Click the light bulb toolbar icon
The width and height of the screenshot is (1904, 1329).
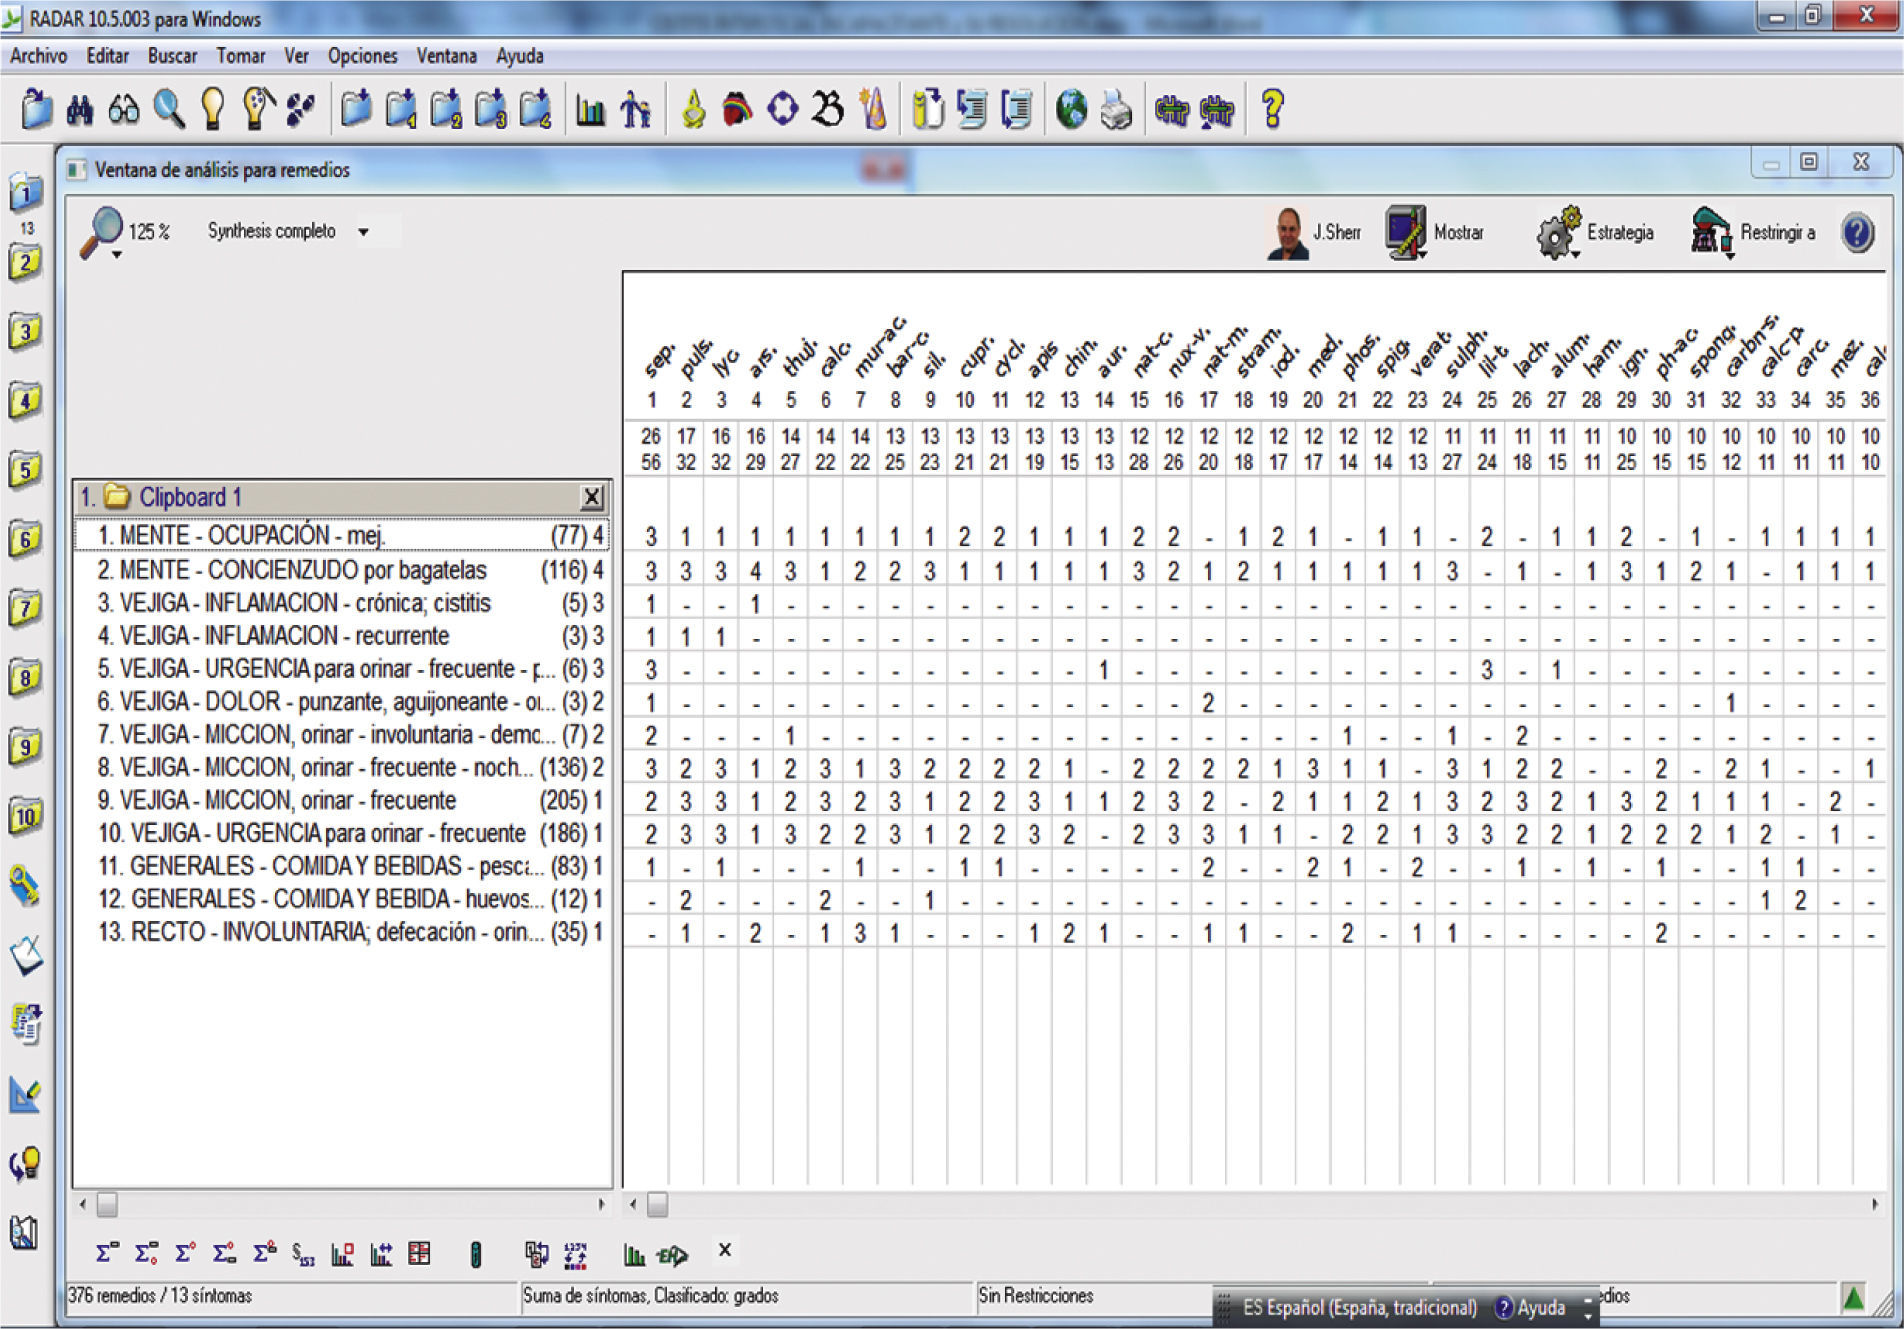212,110
